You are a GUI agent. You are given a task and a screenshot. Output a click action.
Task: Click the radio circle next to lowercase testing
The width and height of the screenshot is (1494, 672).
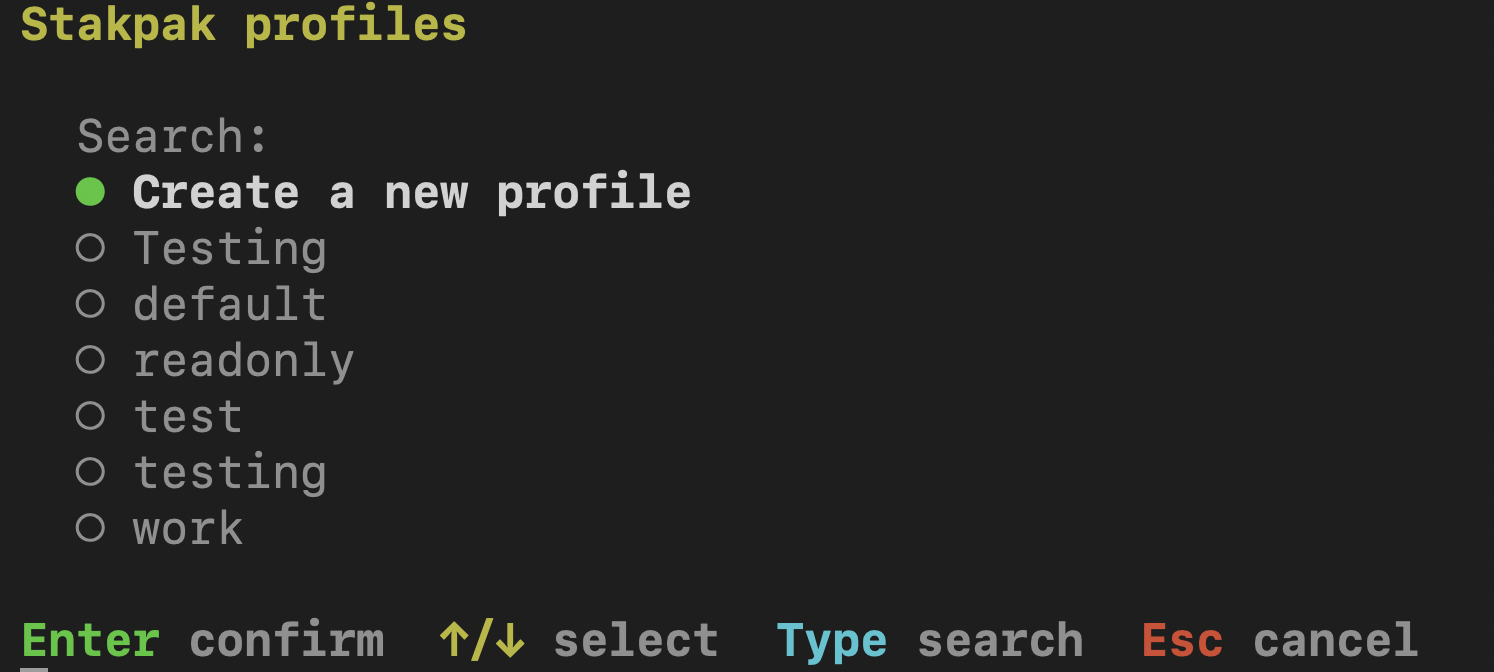(90, 472)
